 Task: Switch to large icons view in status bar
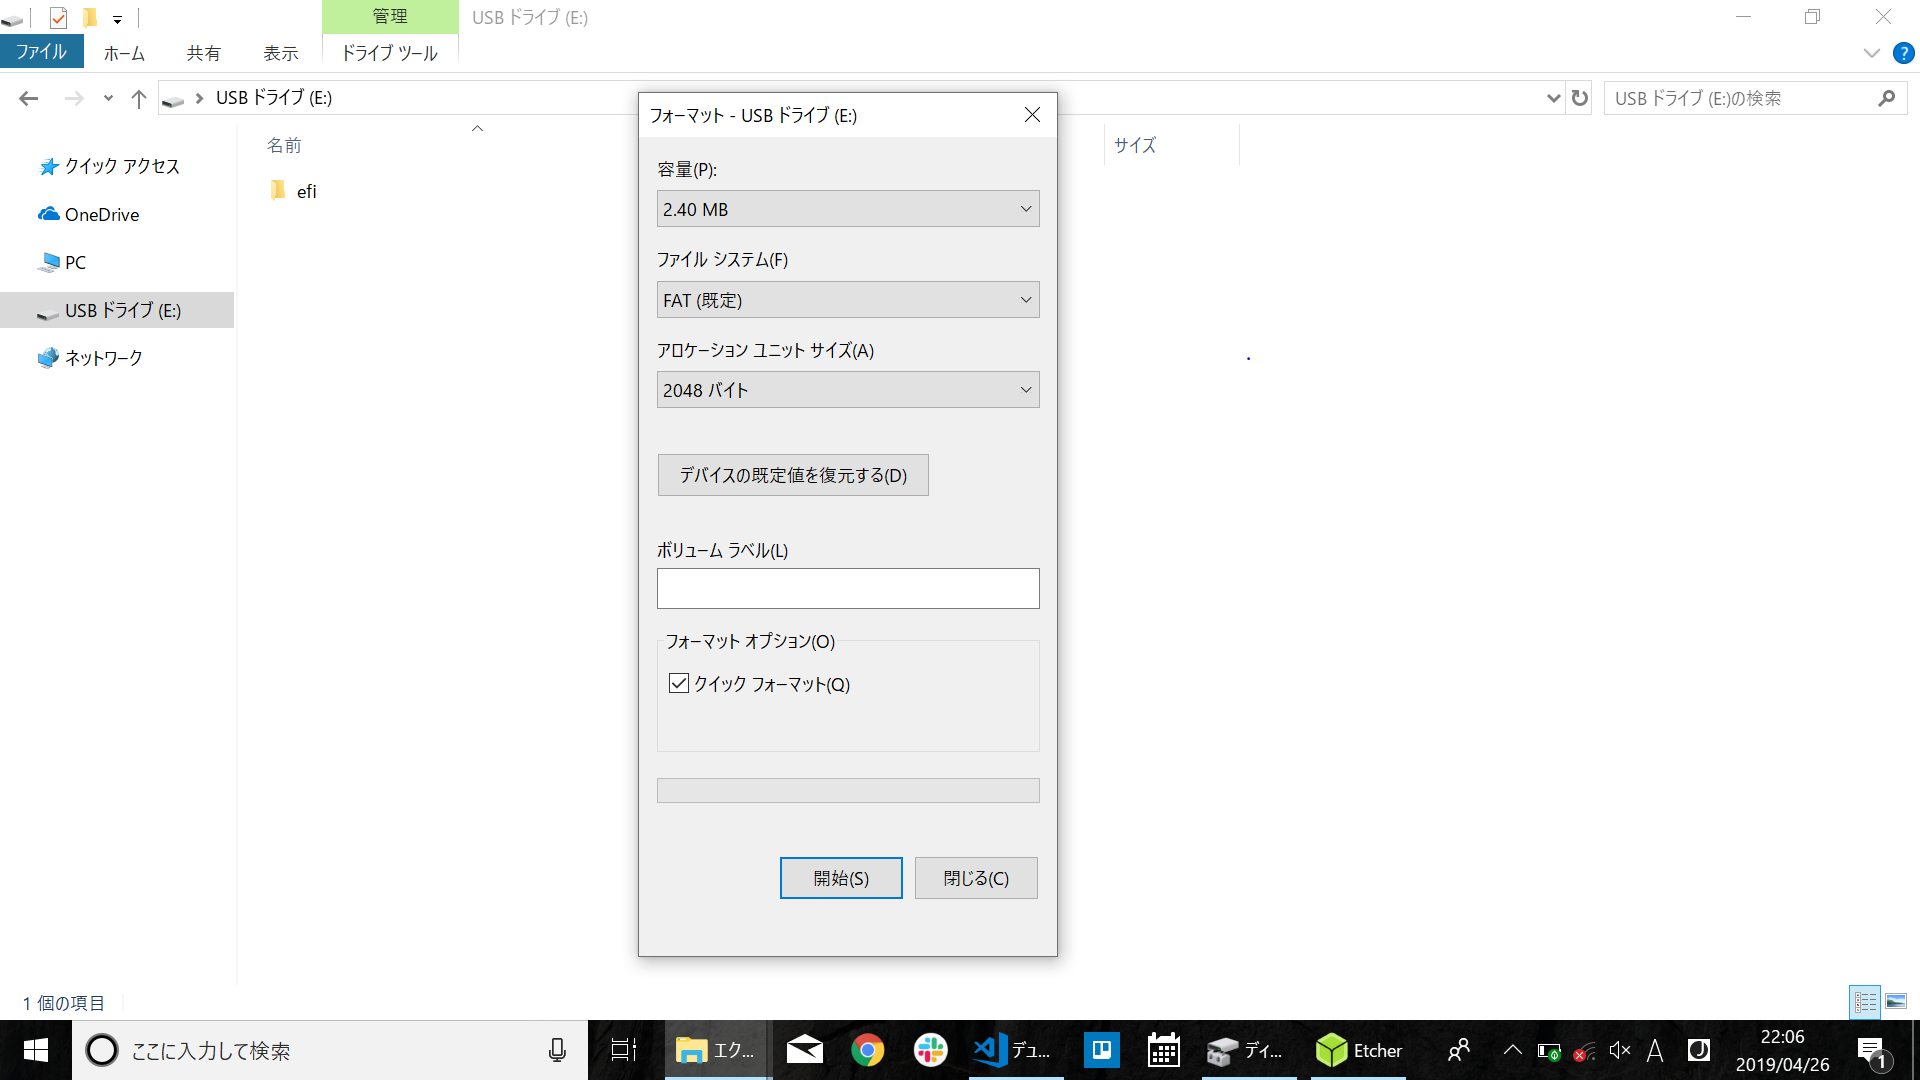point(1896,1001)
